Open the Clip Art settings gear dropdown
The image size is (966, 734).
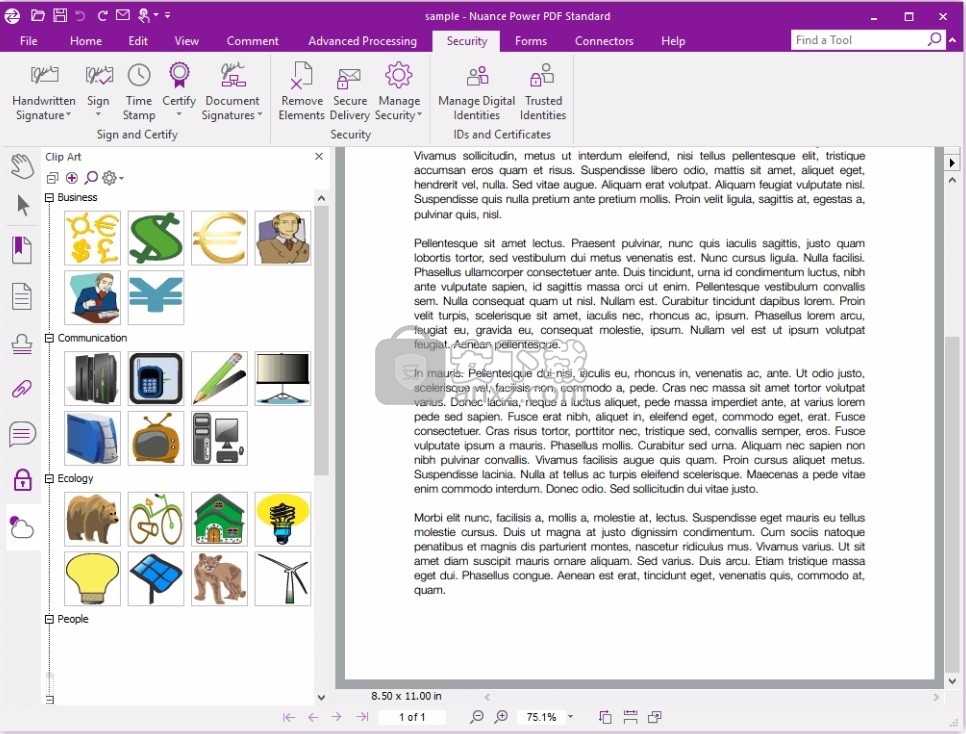pyautogui.click(x=113, y=177)
